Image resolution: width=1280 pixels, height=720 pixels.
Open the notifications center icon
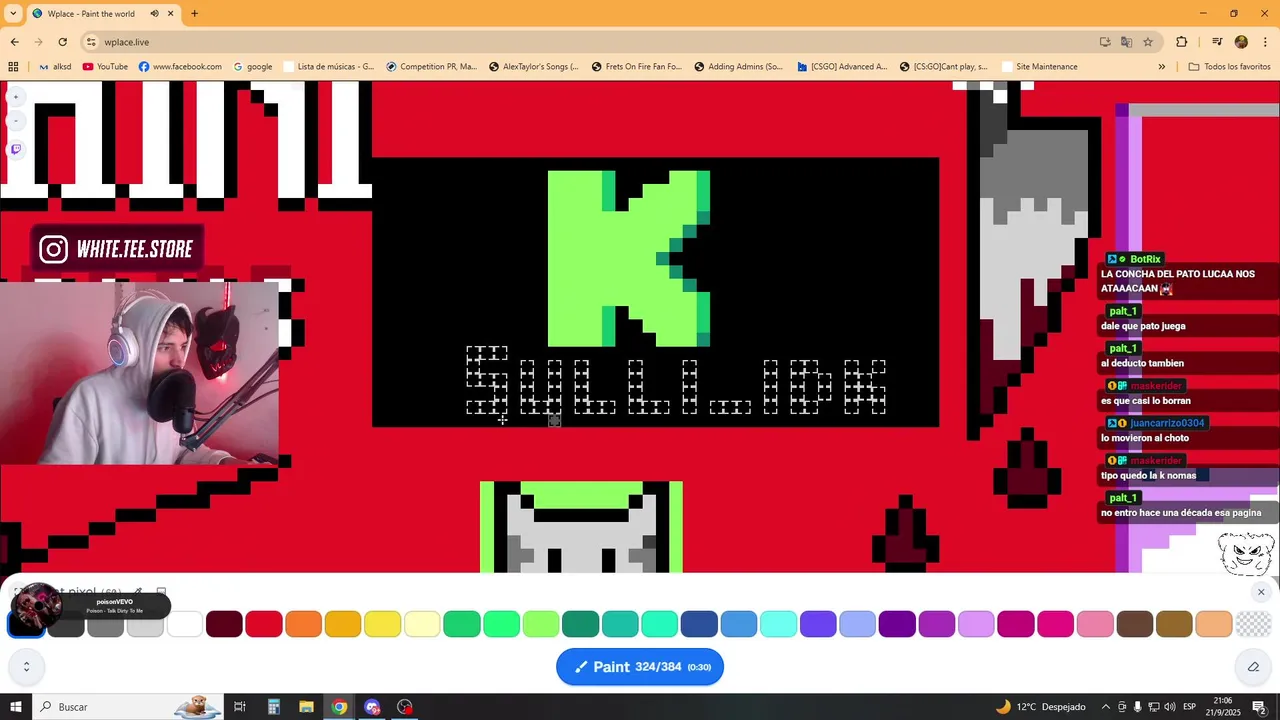(x=1259, y=707)
